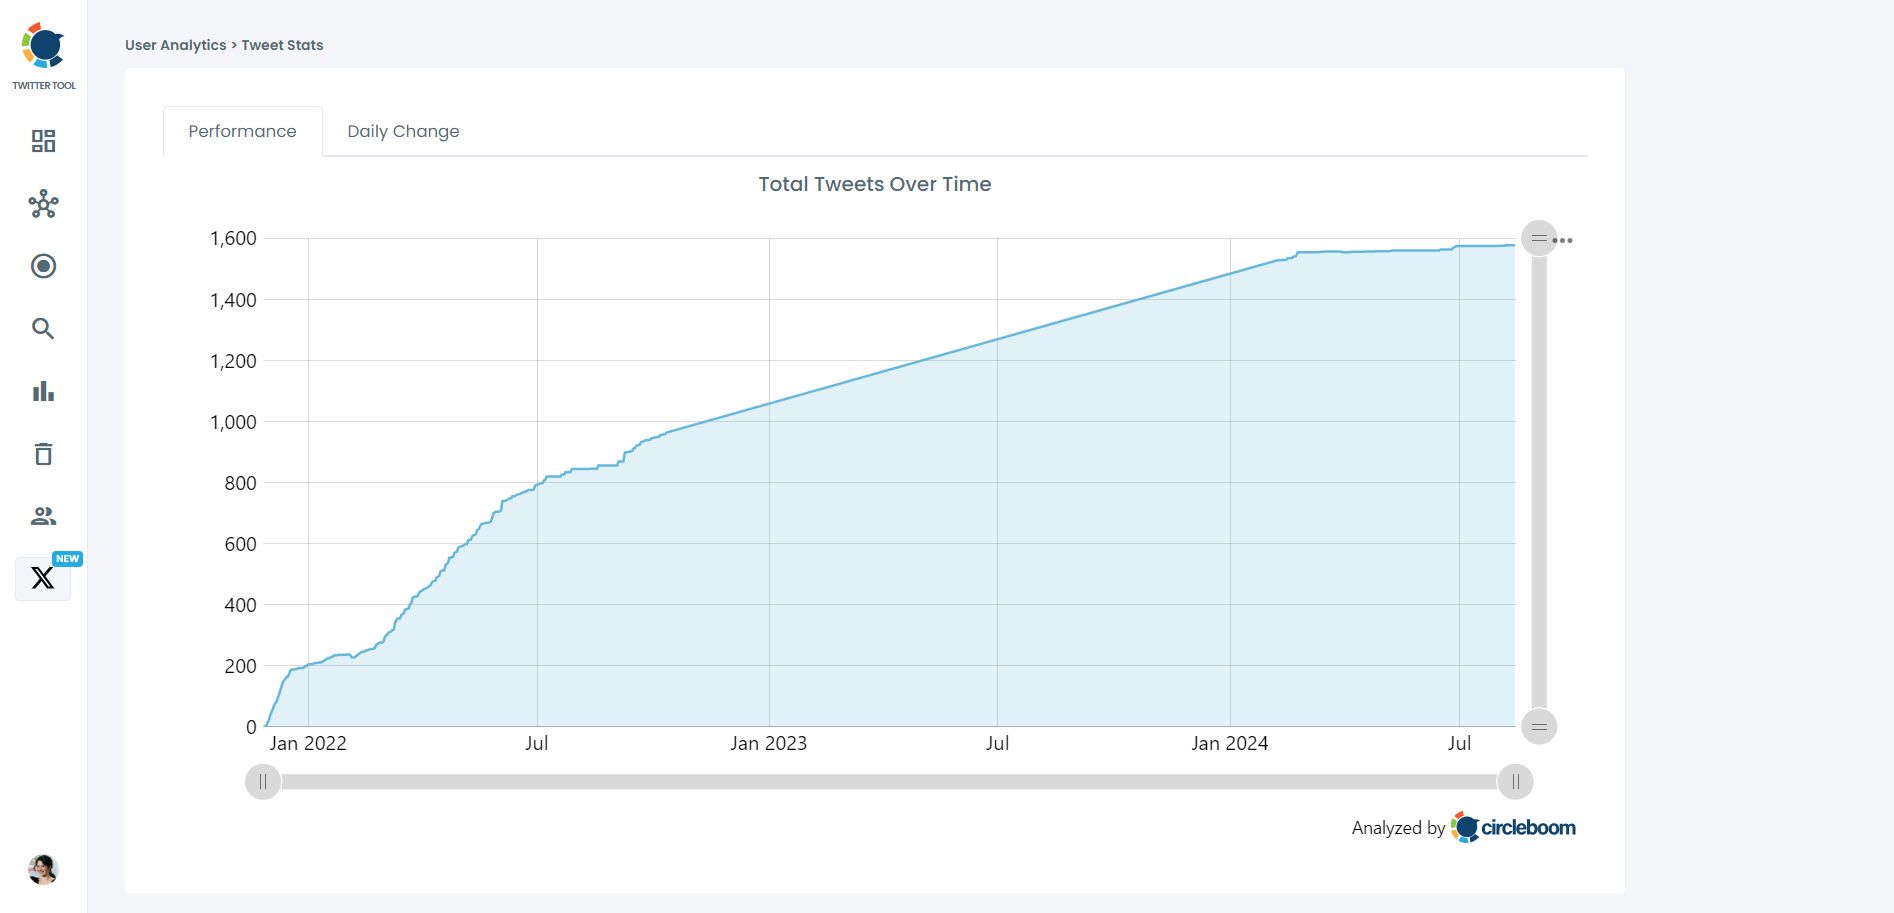The image size is (1894, 913).
Task: View analytics via the bar chart icon
Action: coord(42,391)
